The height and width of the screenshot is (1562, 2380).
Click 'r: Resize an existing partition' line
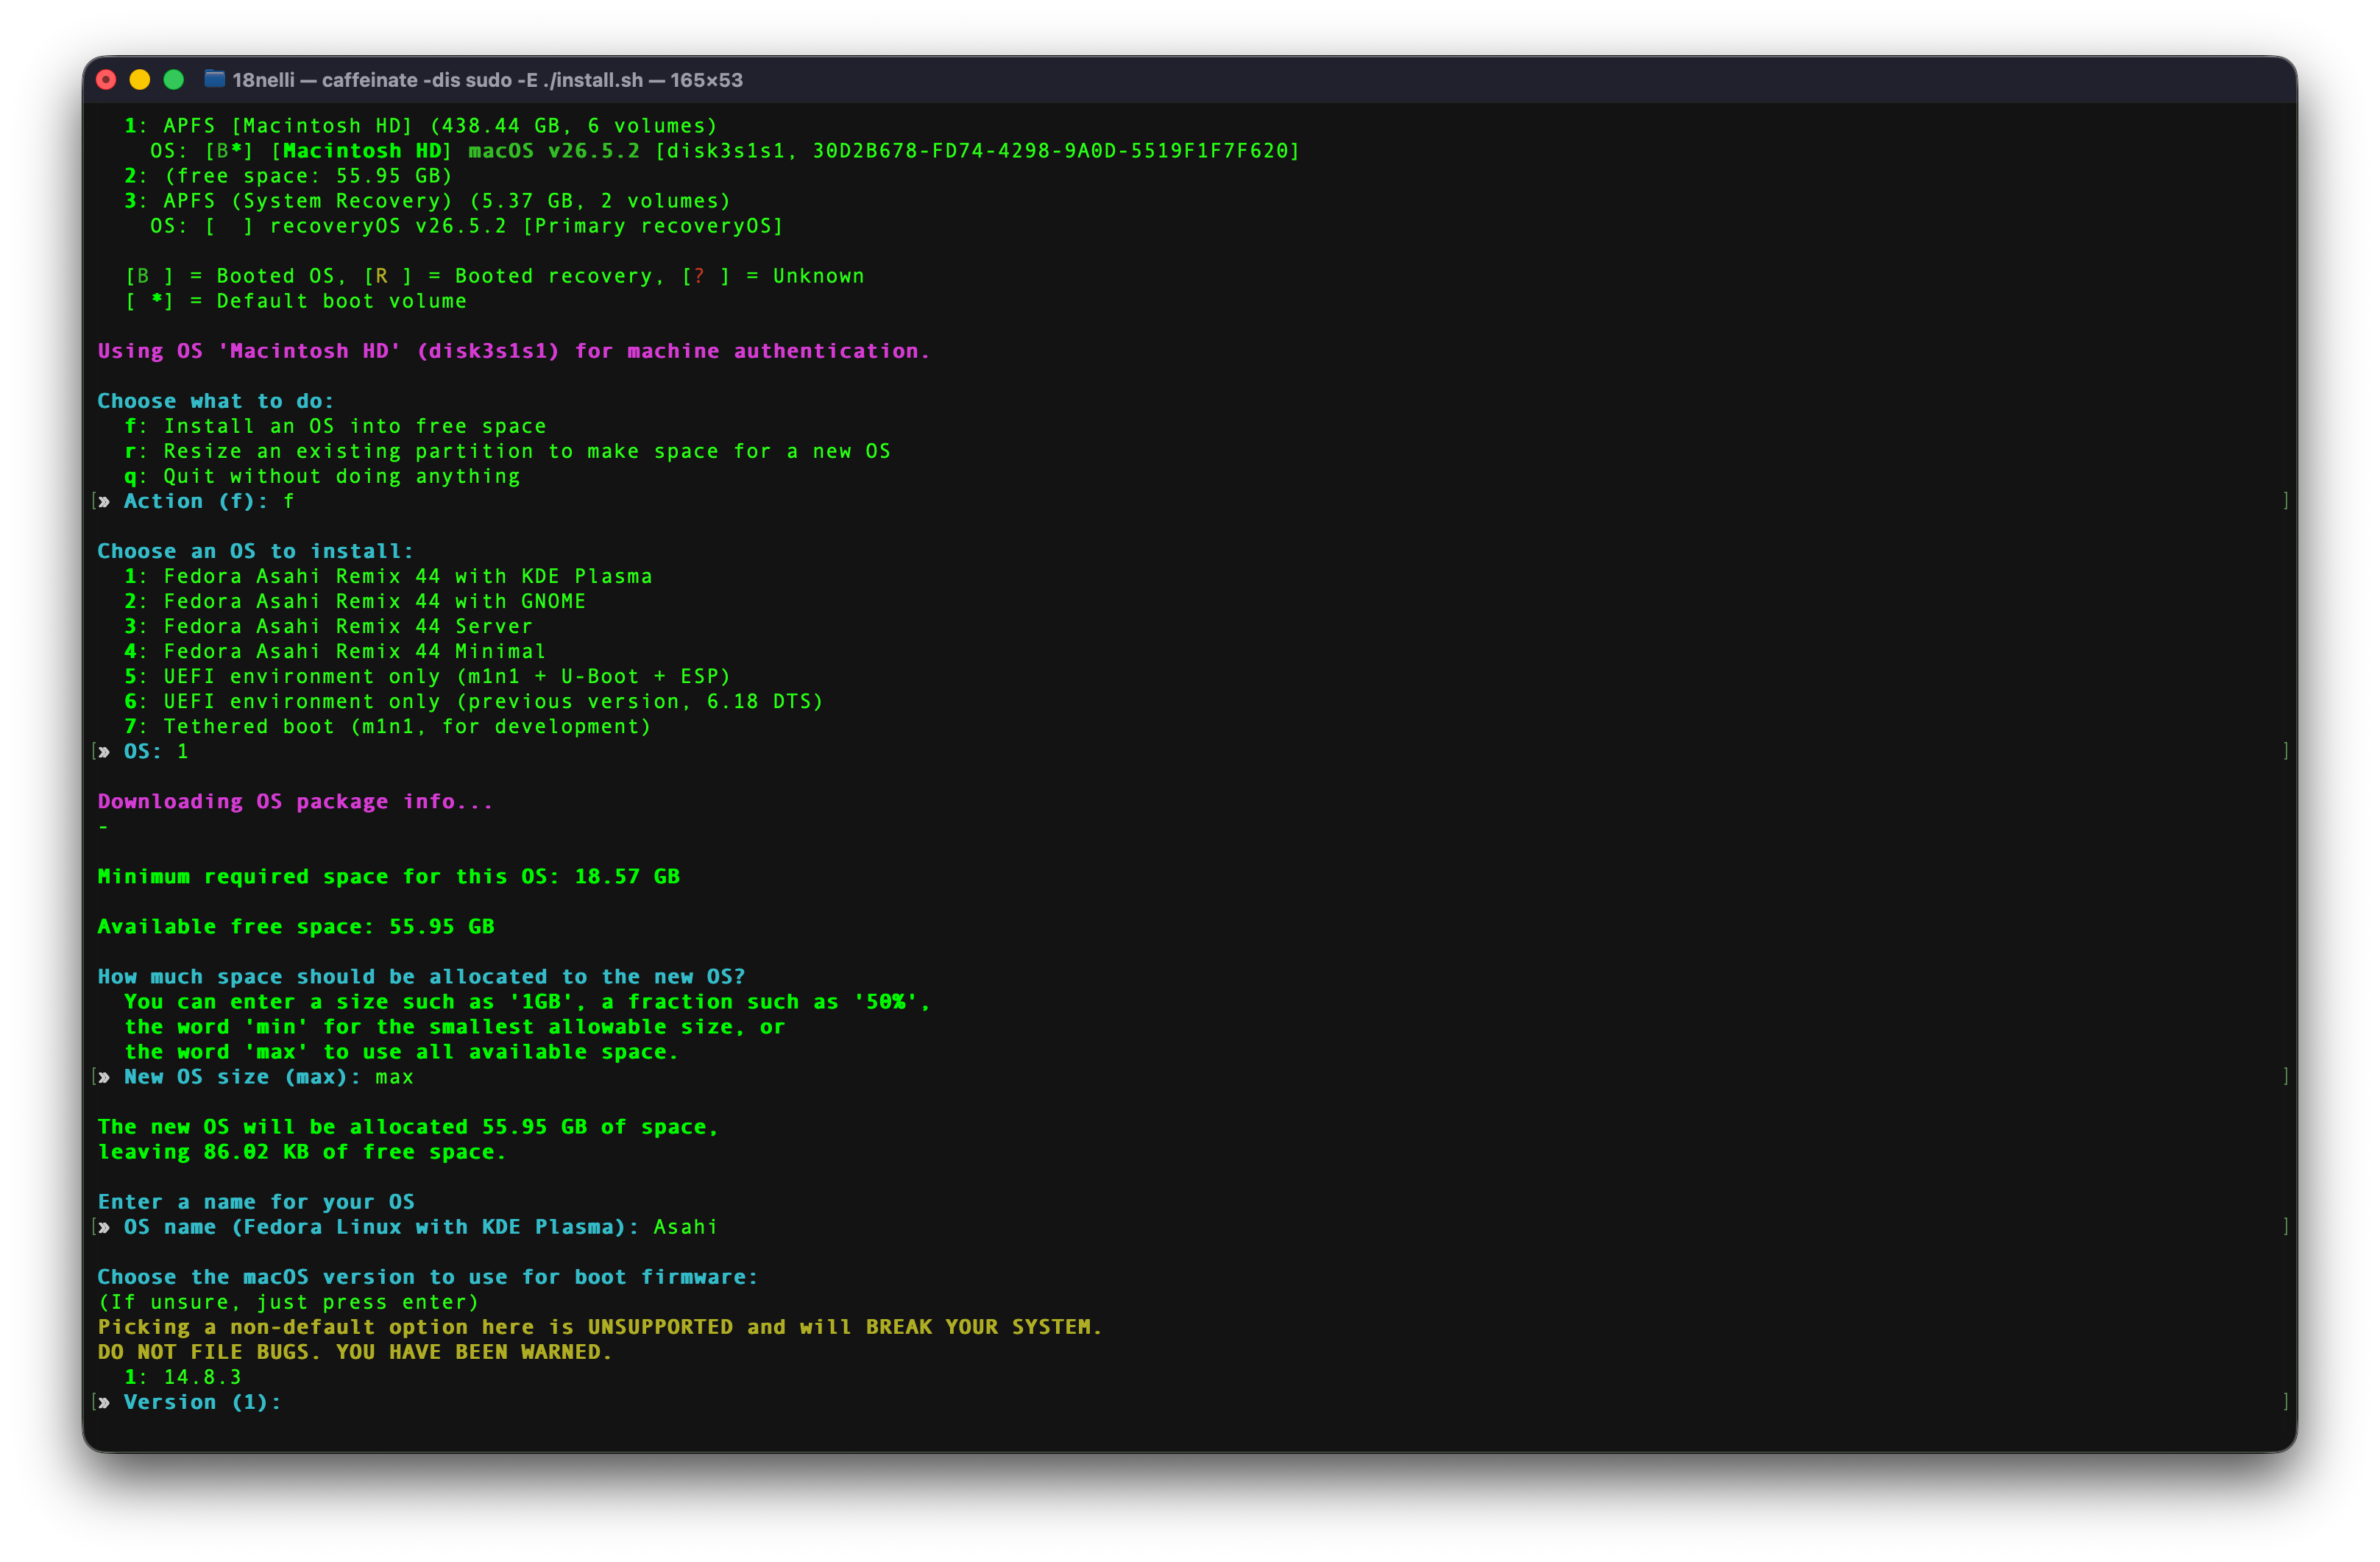click(507, 451)
